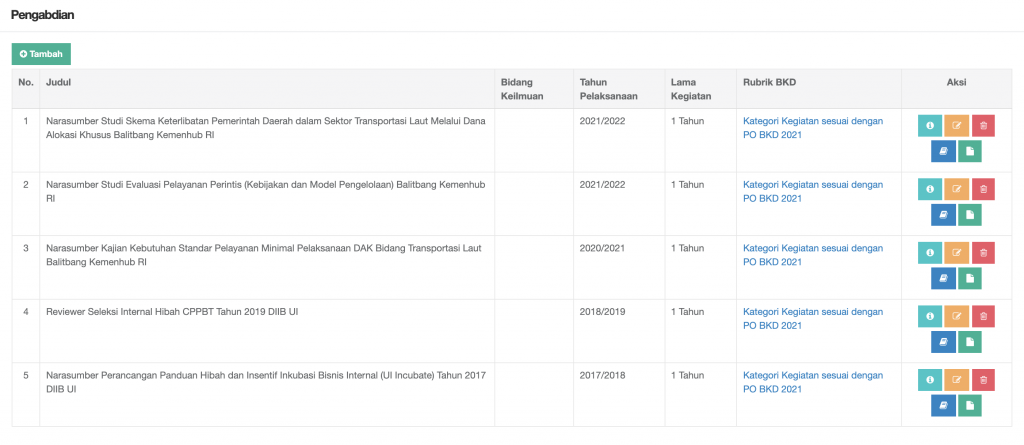Select title Narasumber Studi Evaluasi Pelayanan Perintis
Viewport: 1024px width, 445px height.
pos(266,191)
